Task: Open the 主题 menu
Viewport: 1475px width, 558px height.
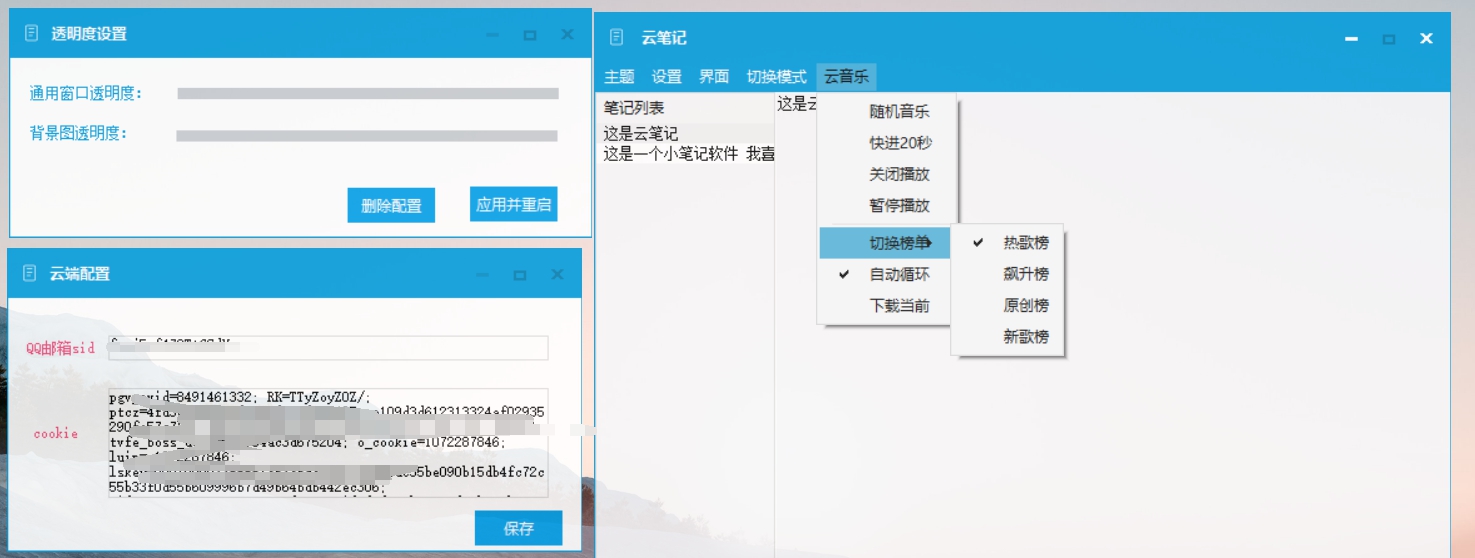Action: point(619,77)
